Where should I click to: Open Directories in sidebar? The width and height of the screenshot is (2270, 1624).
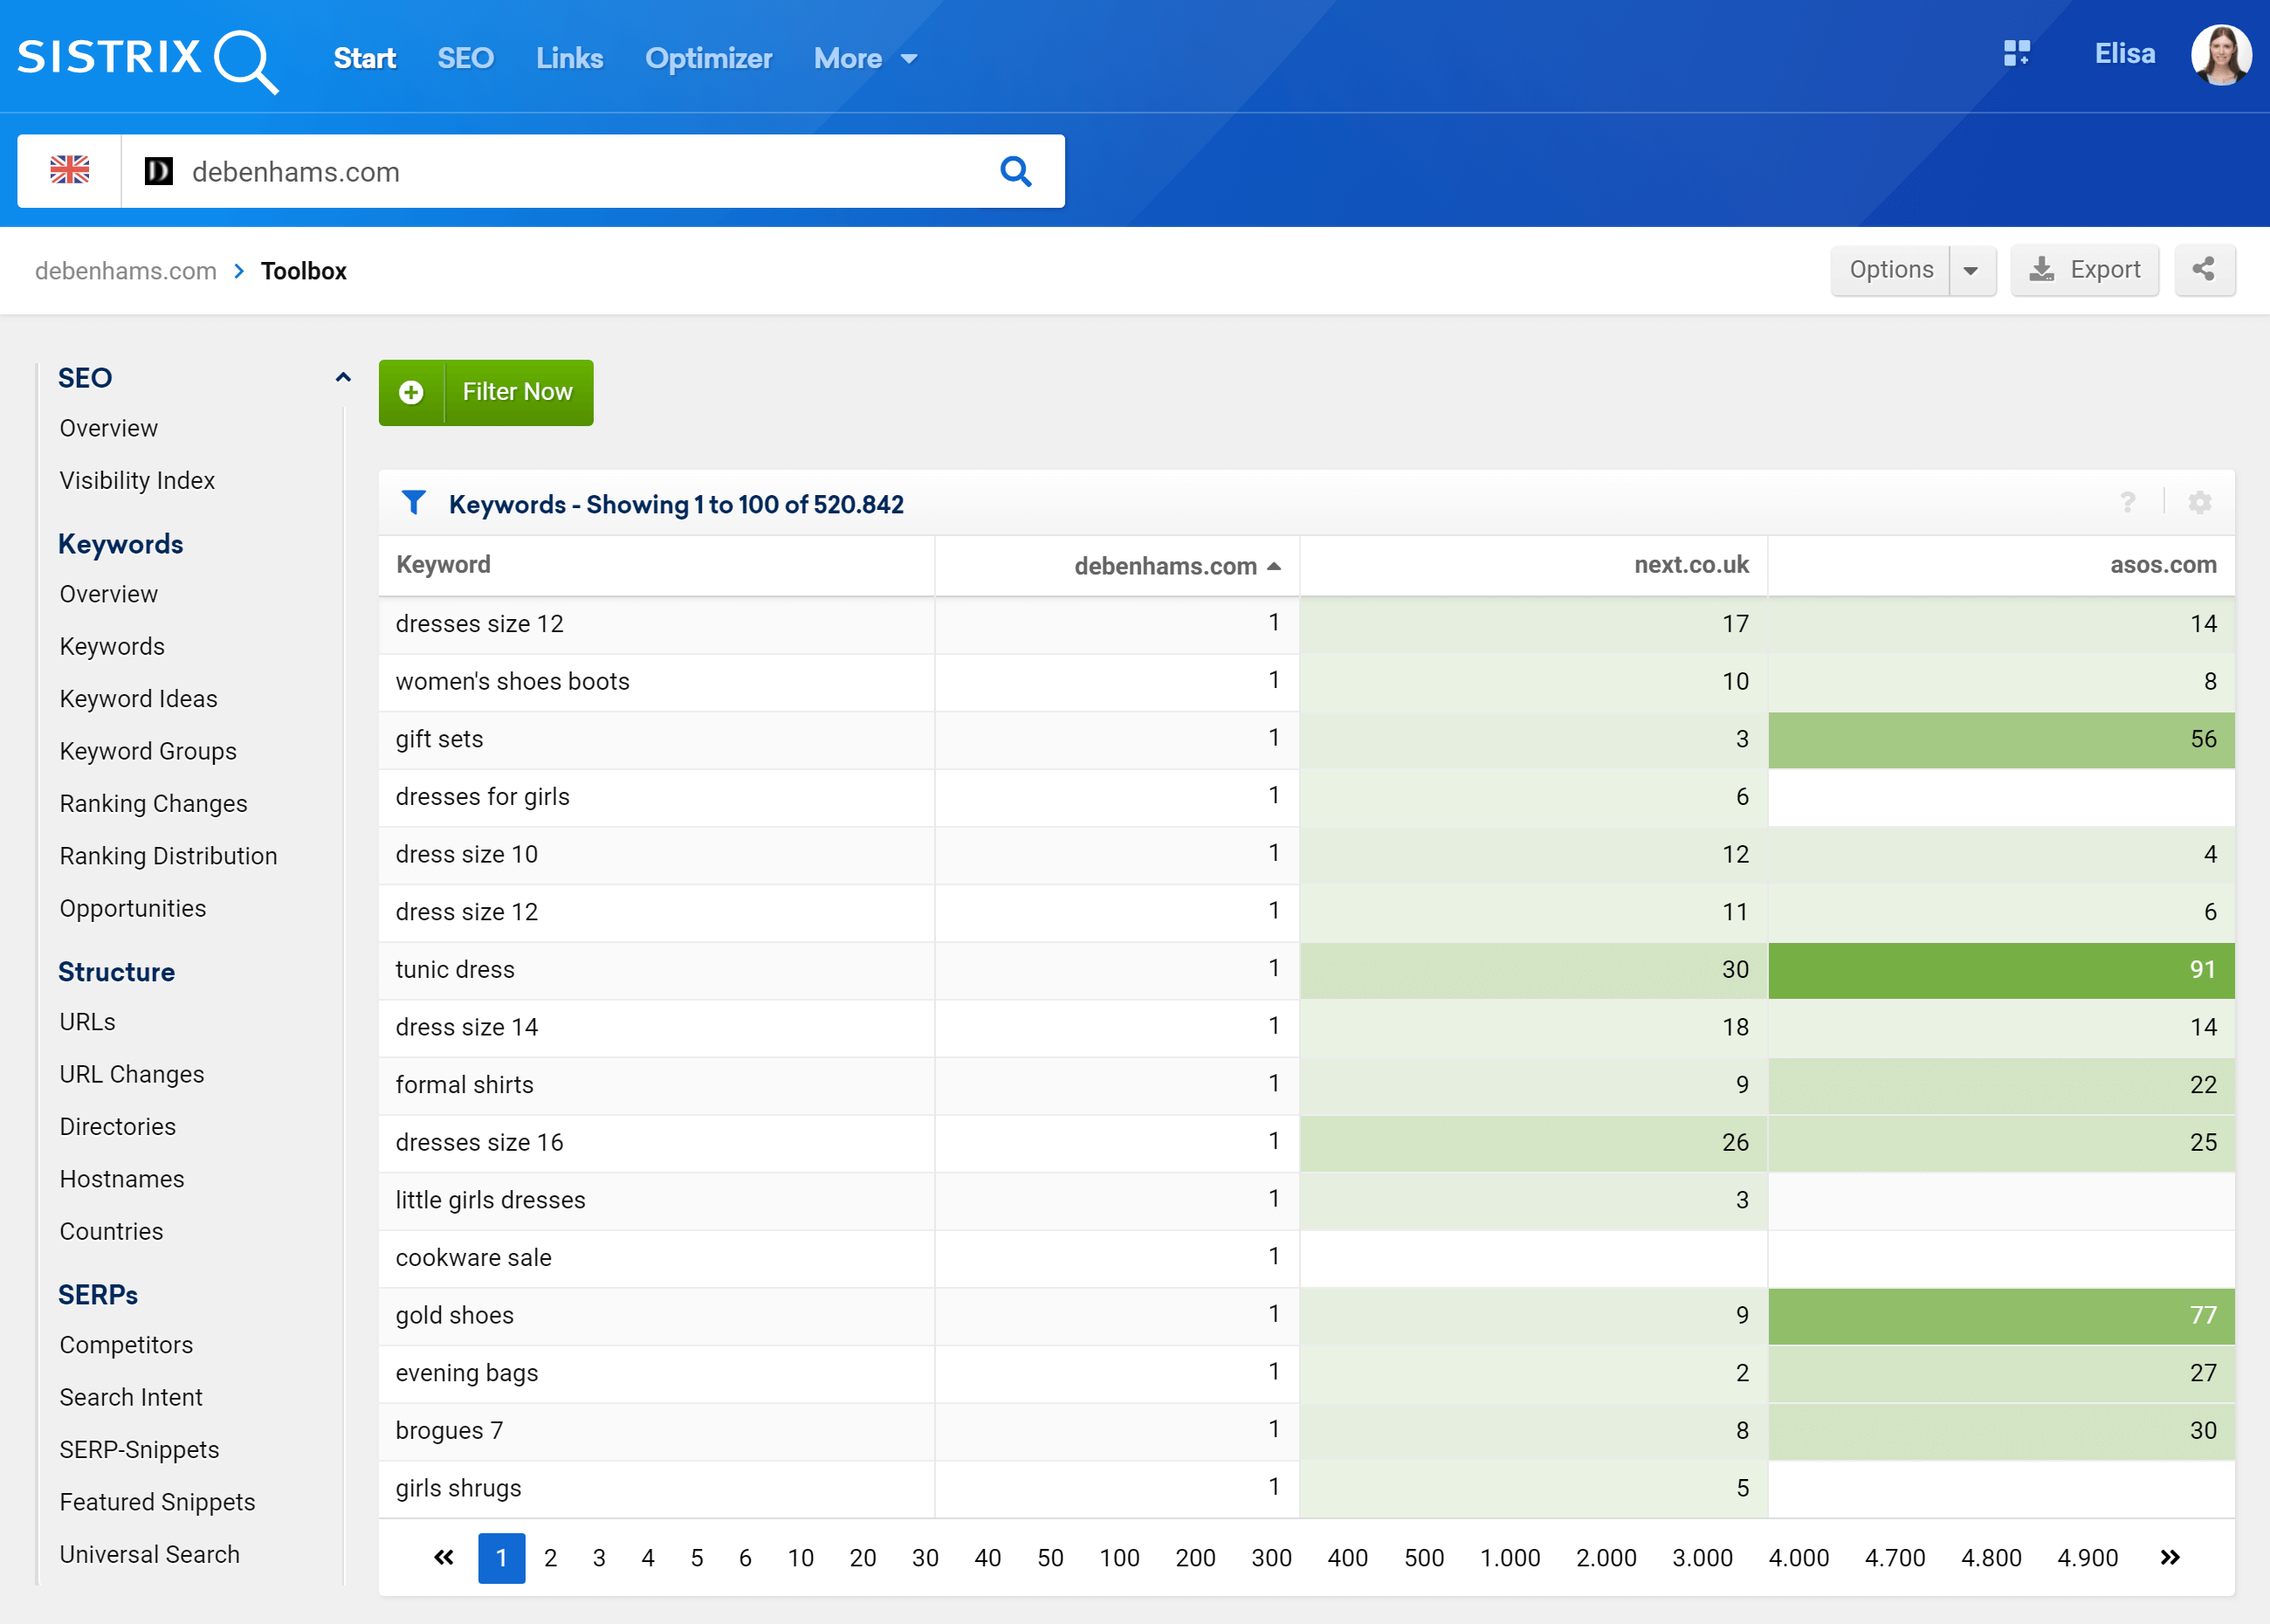117,1126
